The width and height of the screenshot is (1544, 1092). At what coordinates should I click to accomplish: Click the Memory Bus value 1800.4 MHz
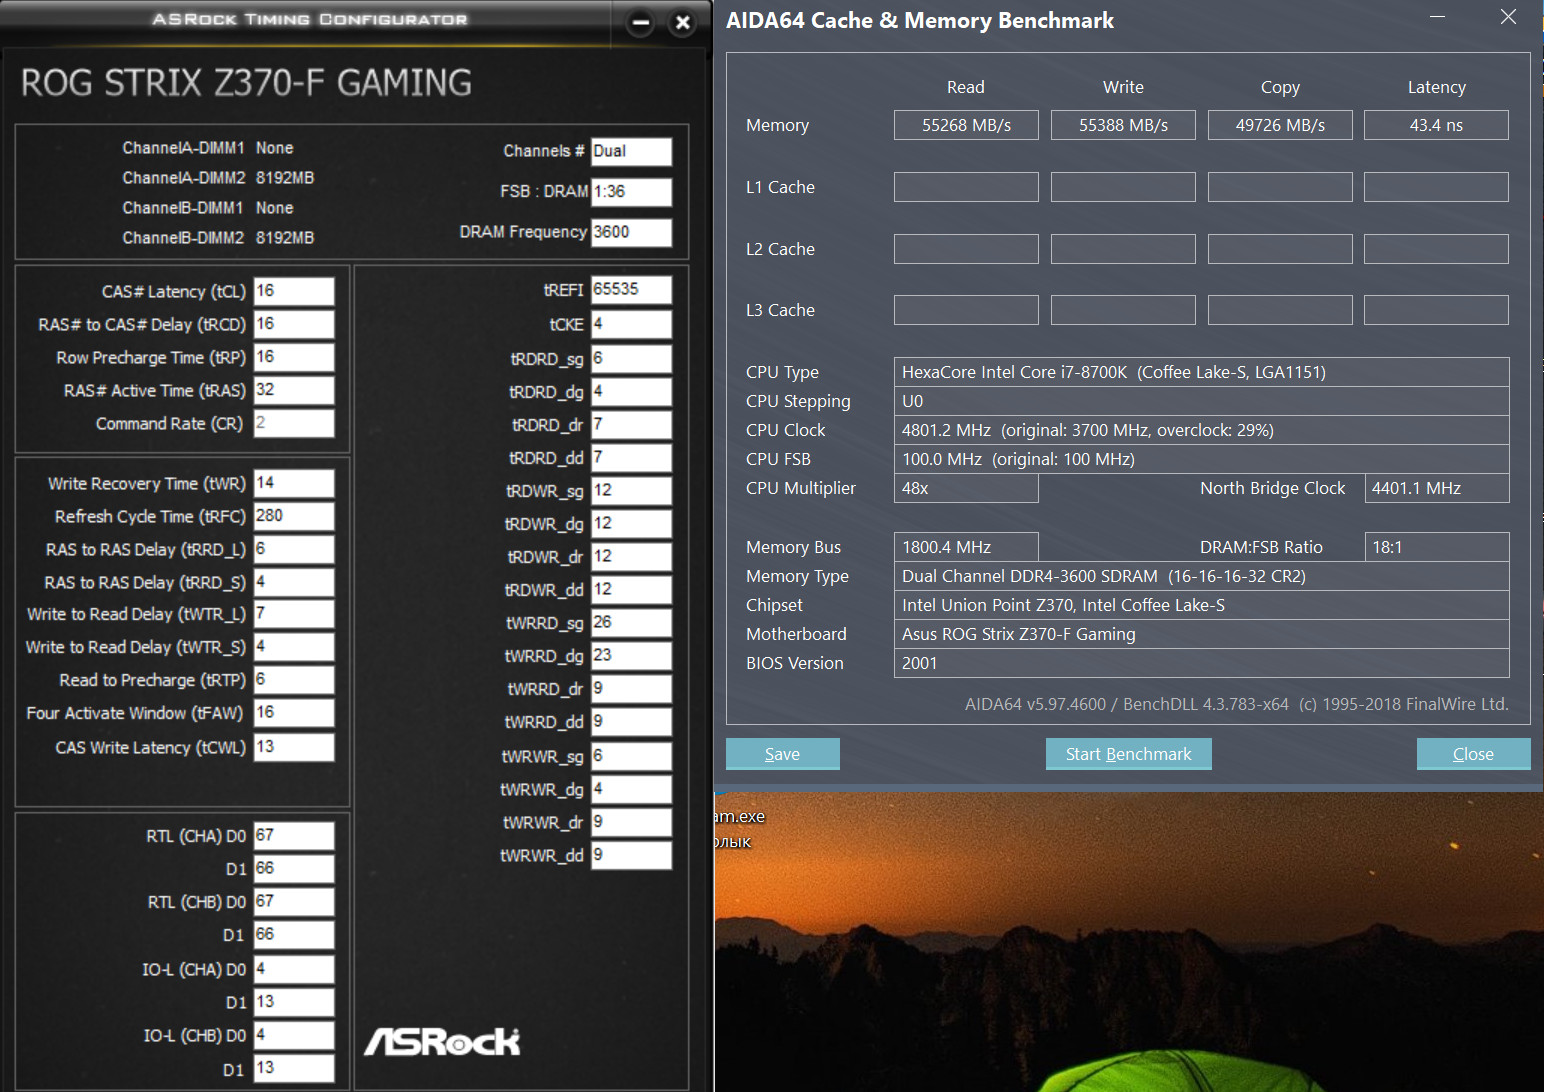(966, 547)
